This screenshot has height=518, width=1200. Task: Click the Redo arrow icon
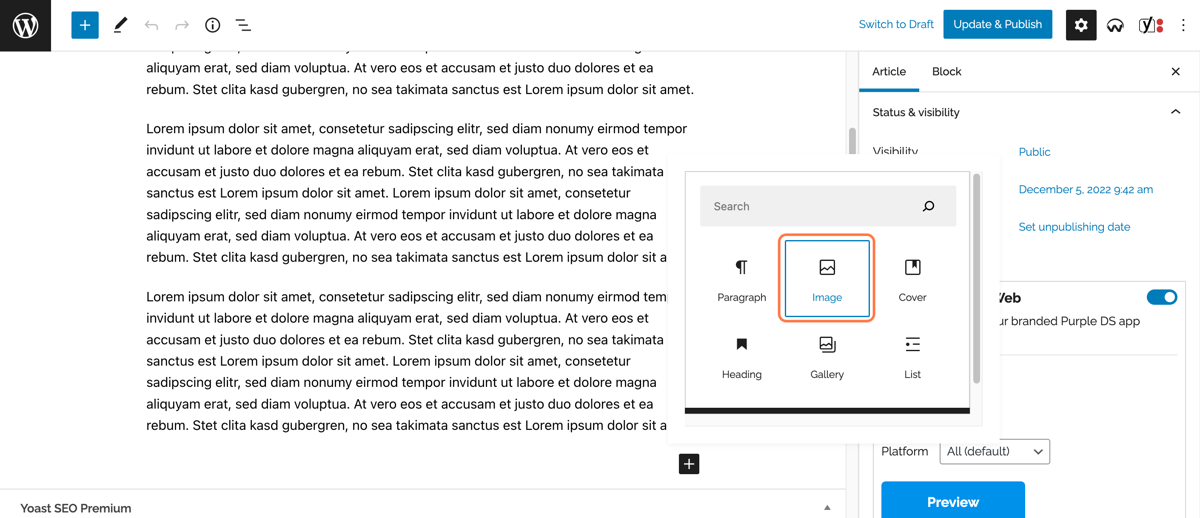[182, 25]
